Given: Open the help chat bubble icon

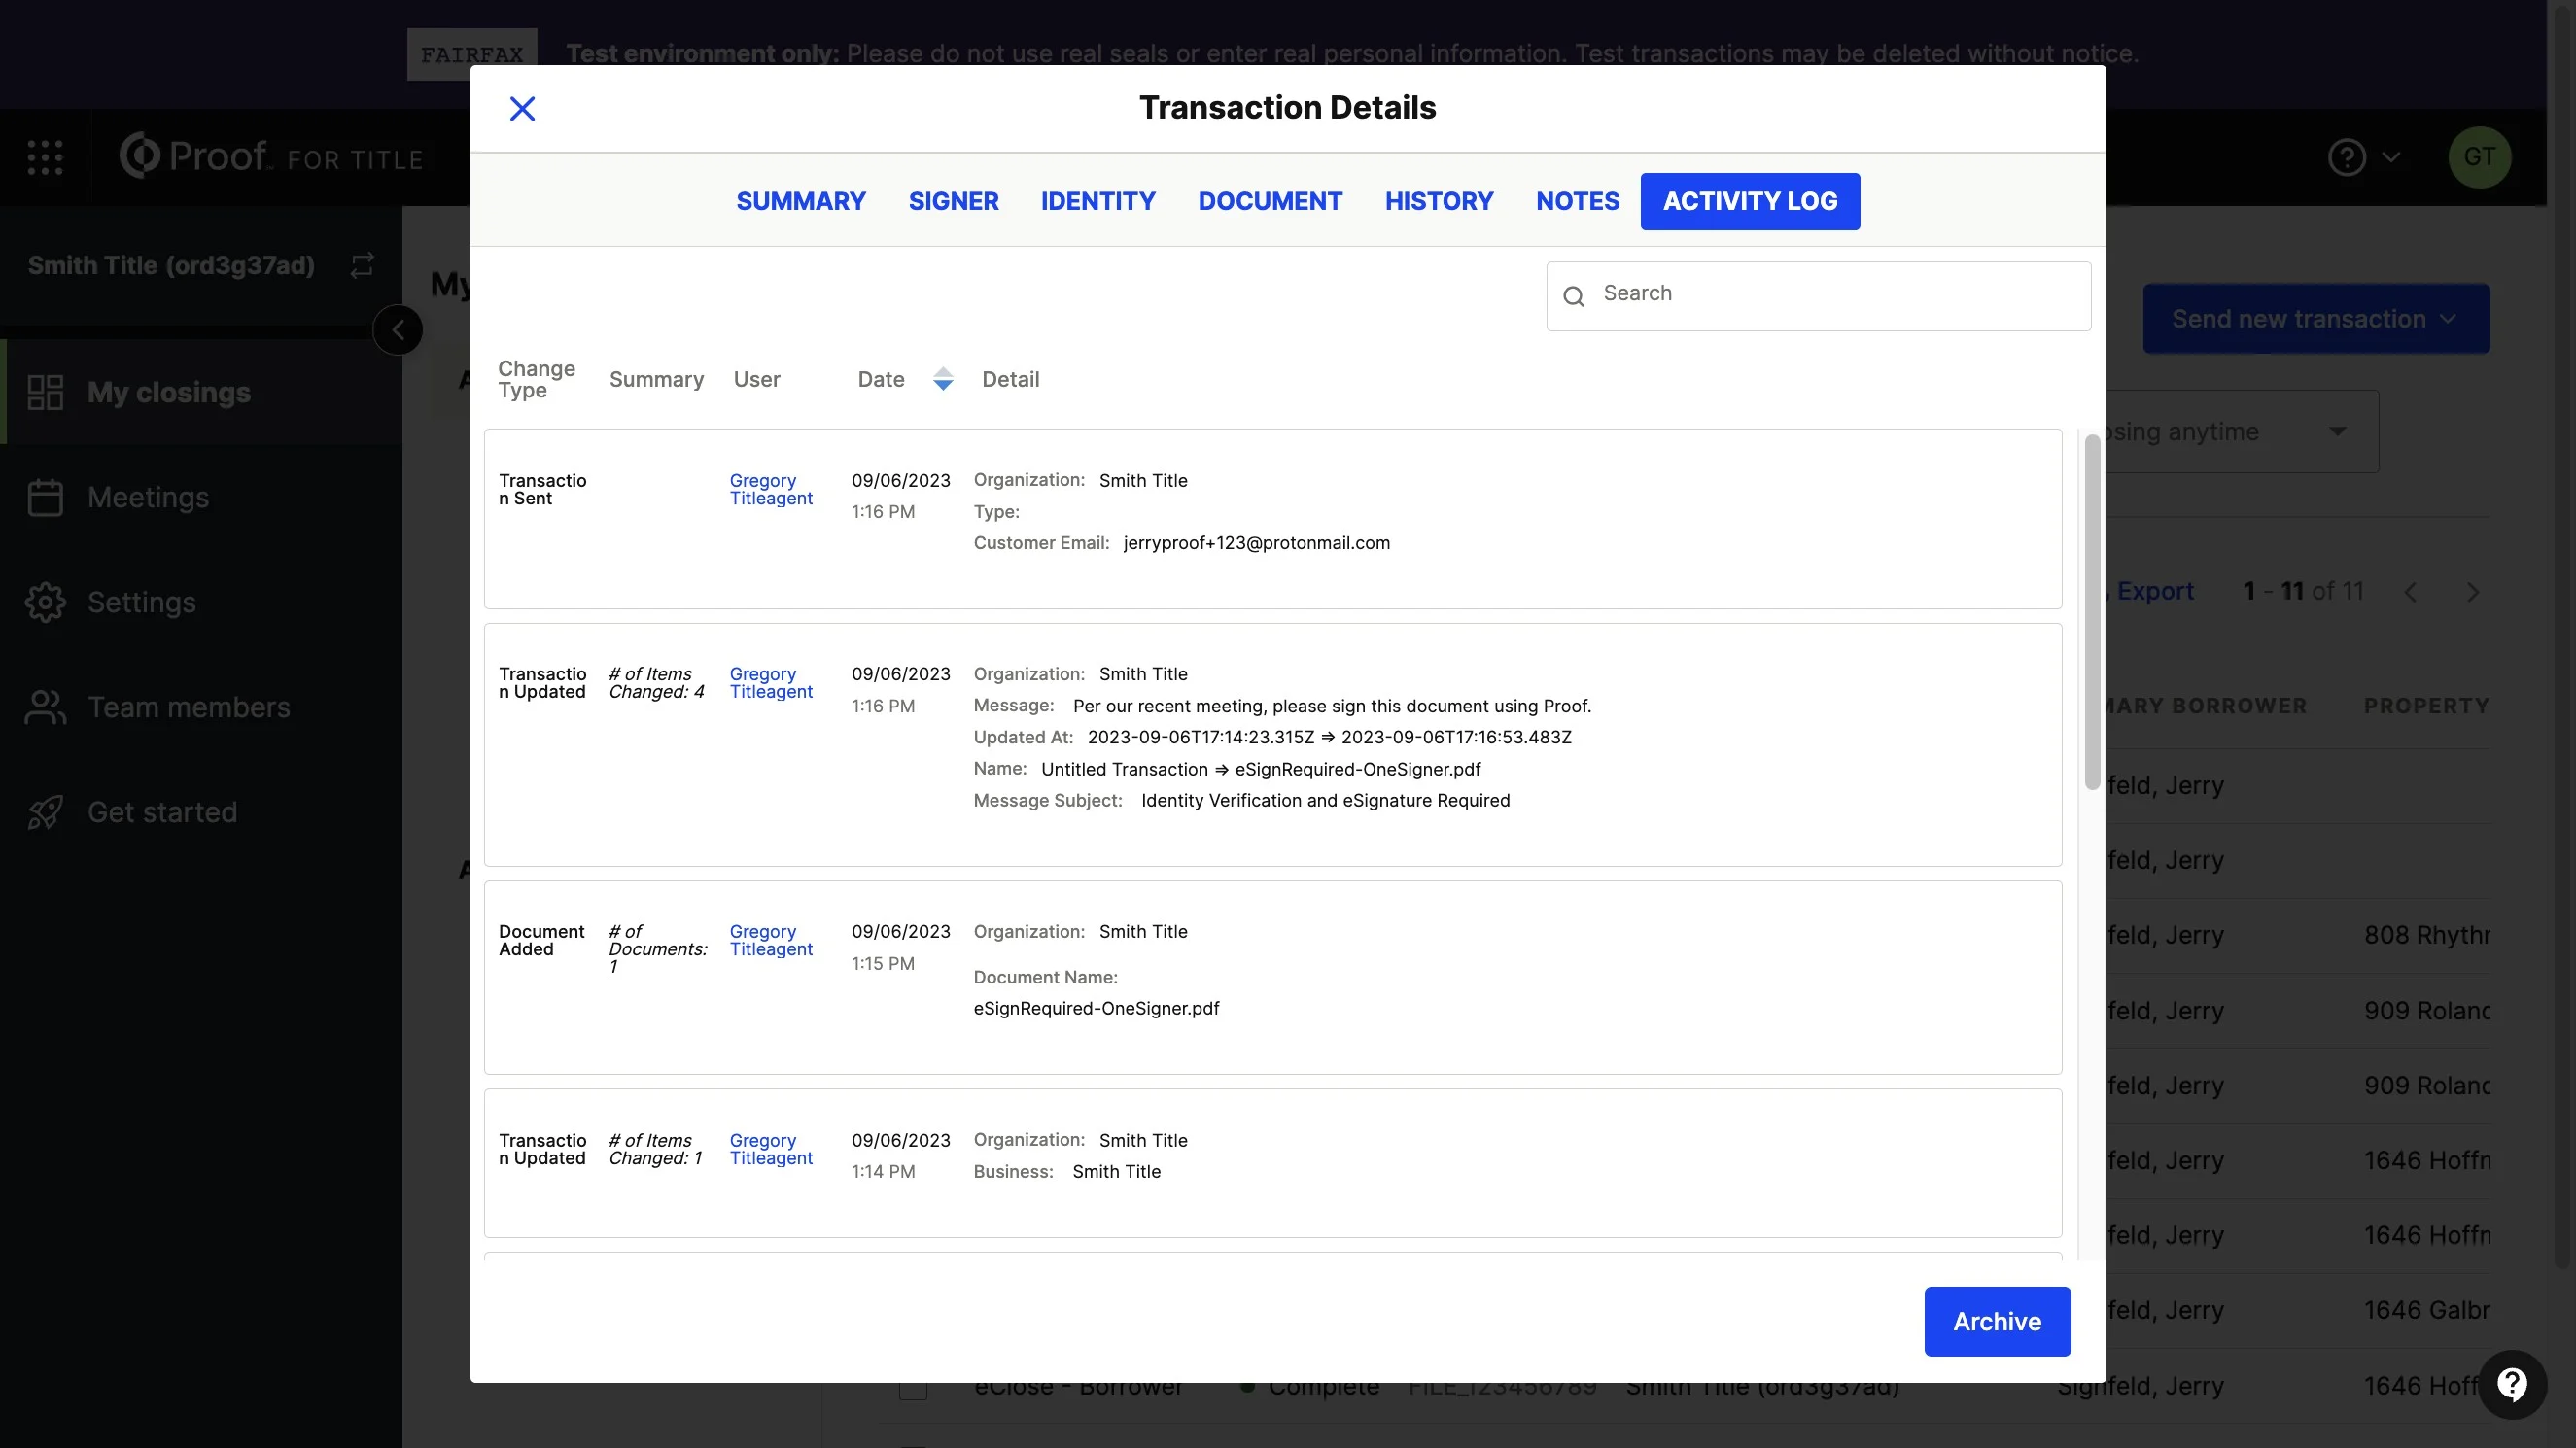Looking at the screenshot, I should point(2512,1385).
